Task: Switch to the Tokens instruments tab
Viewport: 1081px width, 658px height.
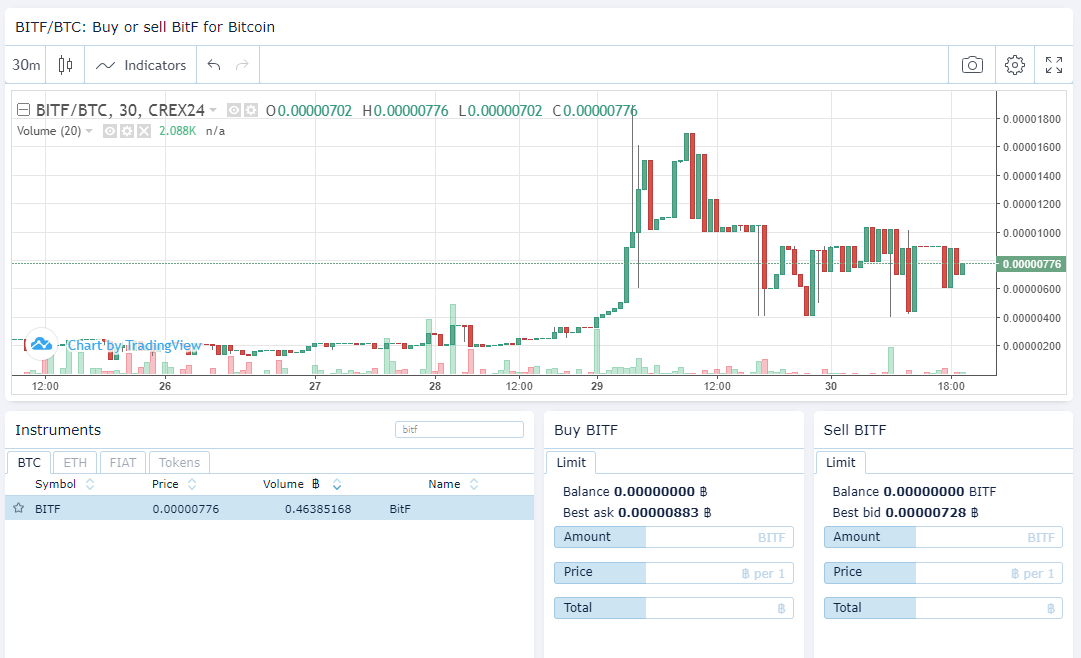Action: pyautogui.click(x=179, y=462)
